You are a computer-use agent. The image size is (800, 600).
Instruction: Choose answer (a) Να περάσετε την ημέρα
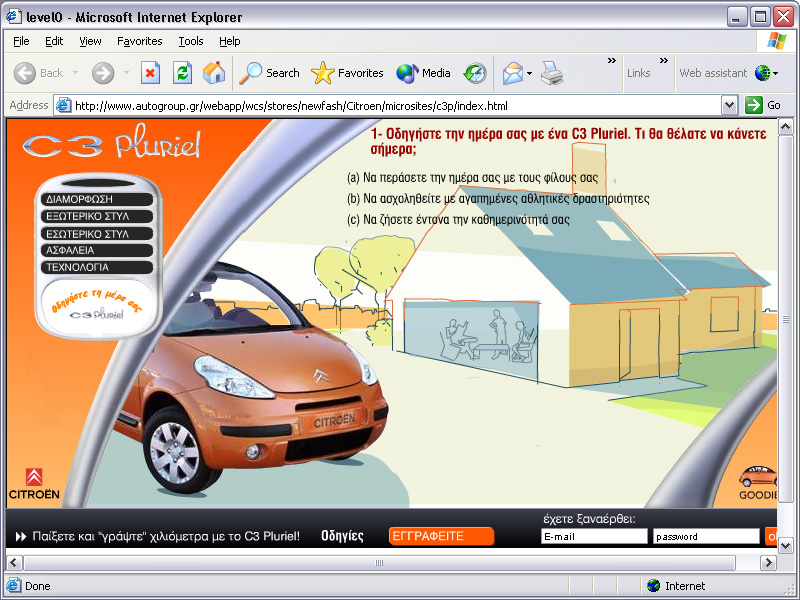[x=472, y=178]
